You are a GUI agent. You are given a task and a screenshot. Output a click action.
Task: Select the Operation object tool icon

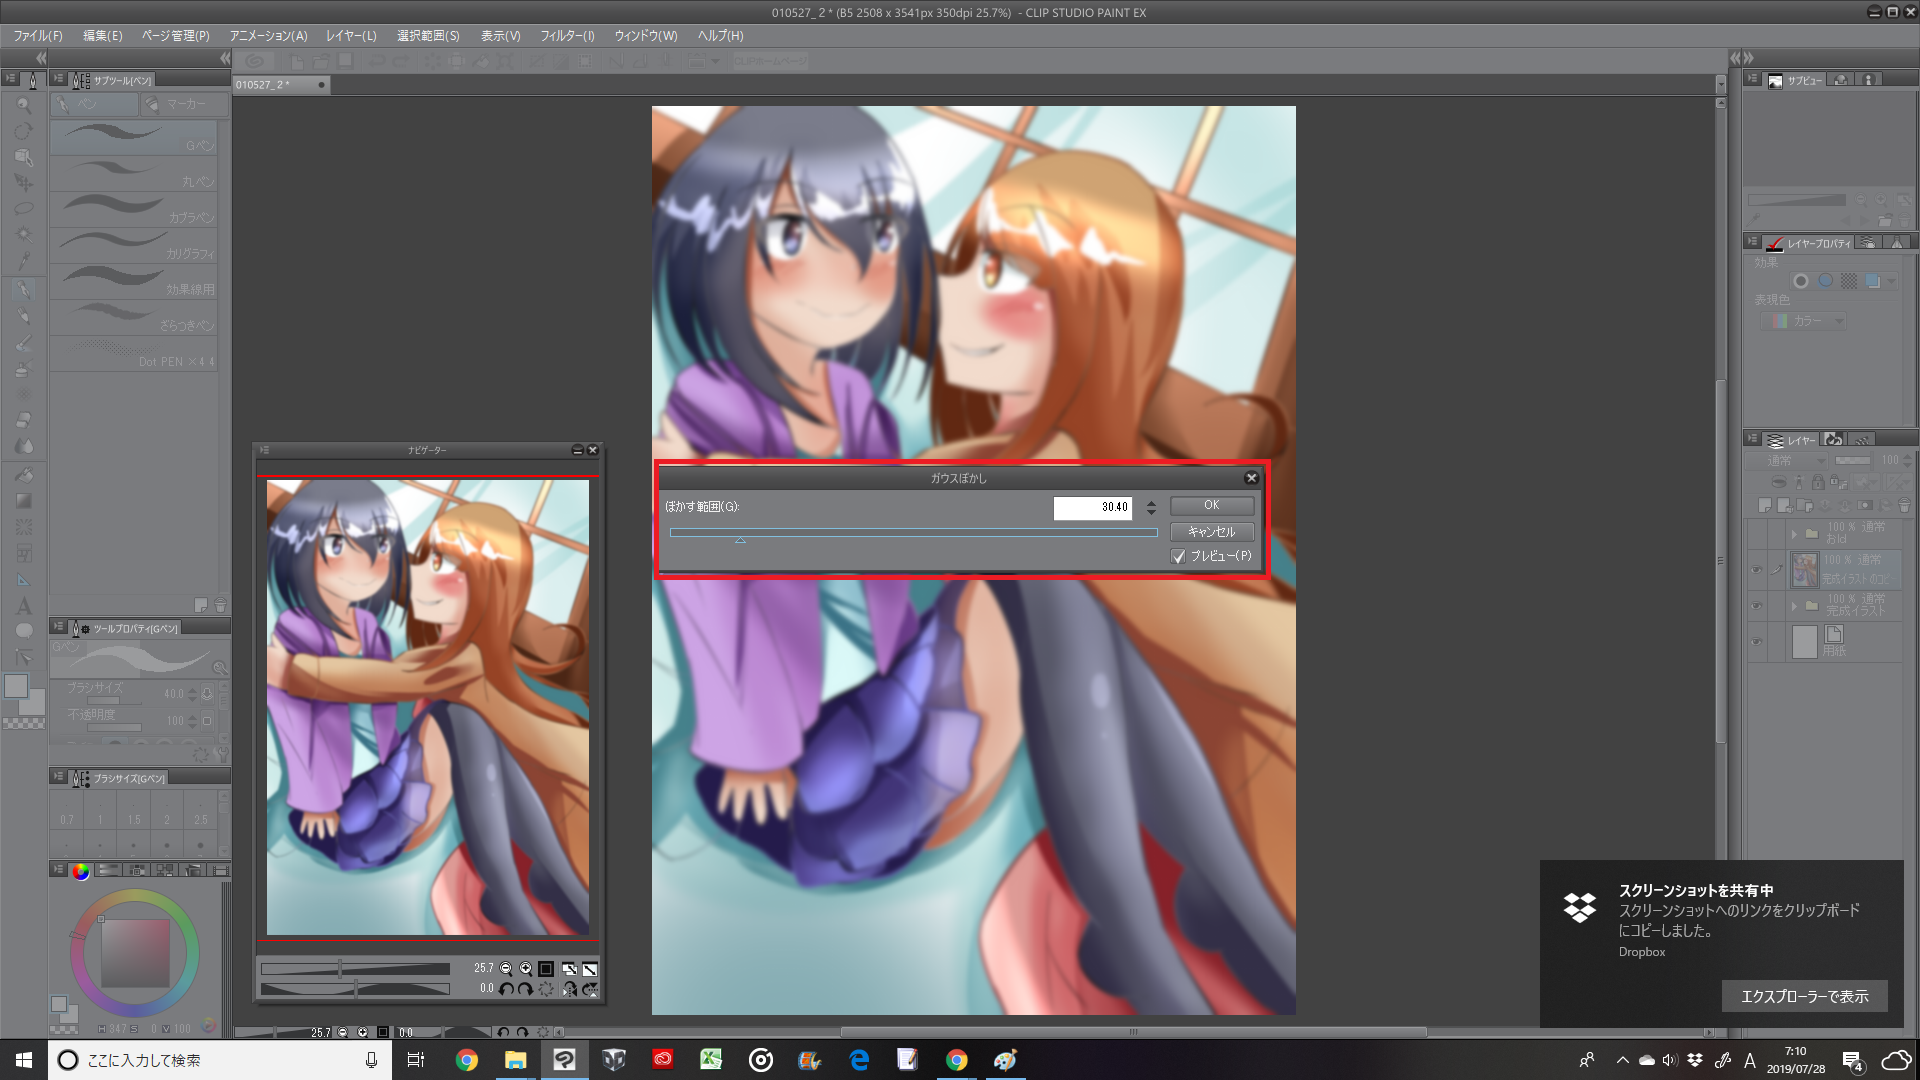pos(24,157)
